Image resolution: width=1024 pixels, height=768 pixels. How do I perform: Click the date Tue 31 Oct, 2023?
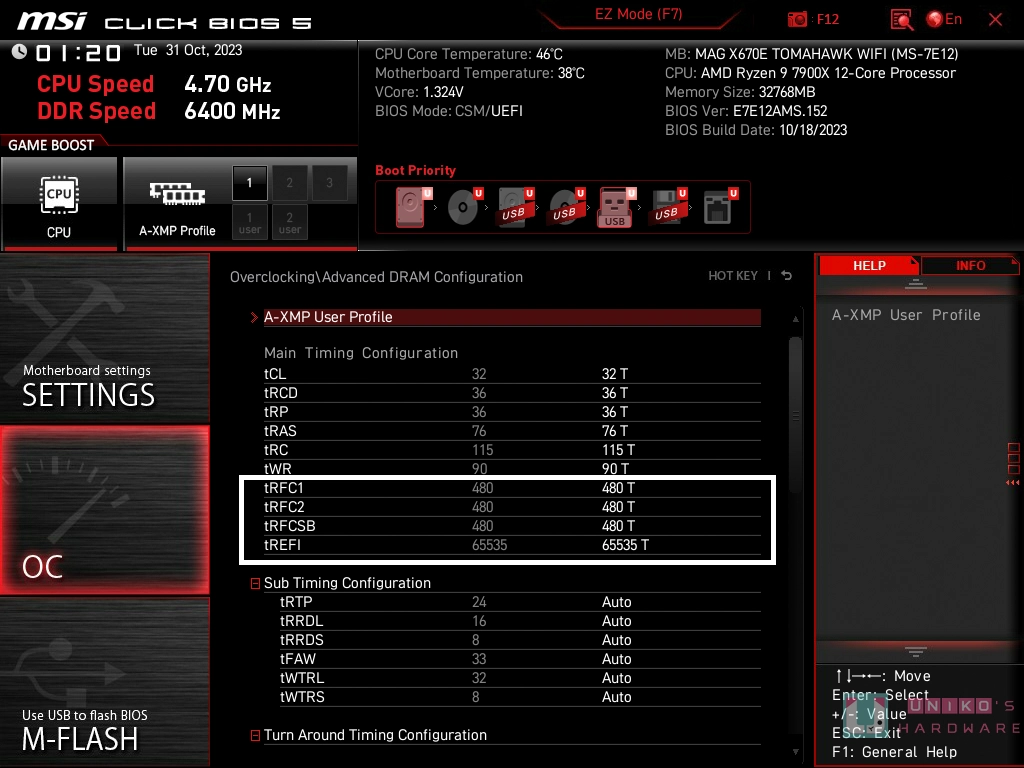[x=188, y=50]
